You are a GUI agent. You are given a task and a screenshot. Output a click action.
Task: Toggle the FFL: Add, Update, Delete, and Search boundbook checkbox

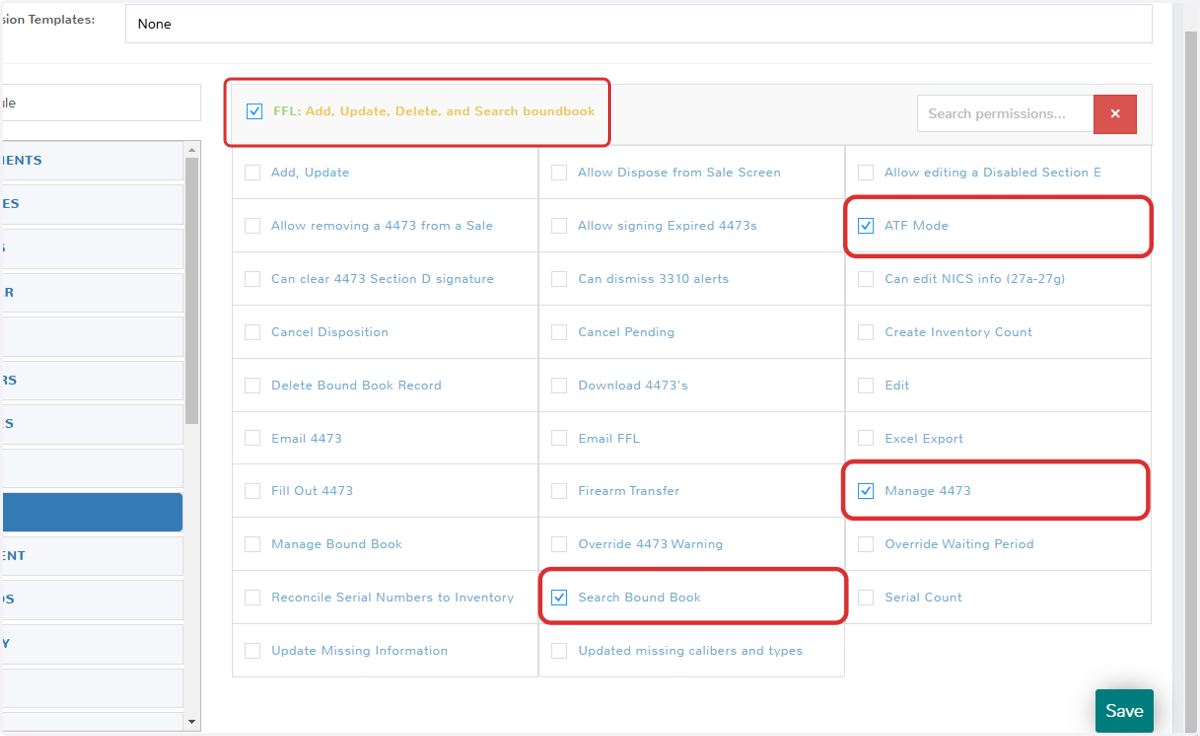[254, 112]
